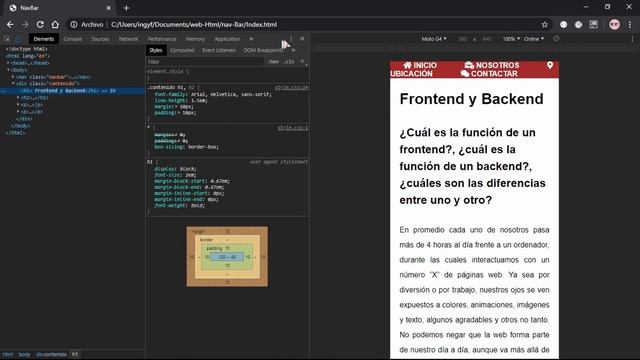Open the Network tab
Image resolution: width=640 pixels, height=360 pixels.
(128, 39)
